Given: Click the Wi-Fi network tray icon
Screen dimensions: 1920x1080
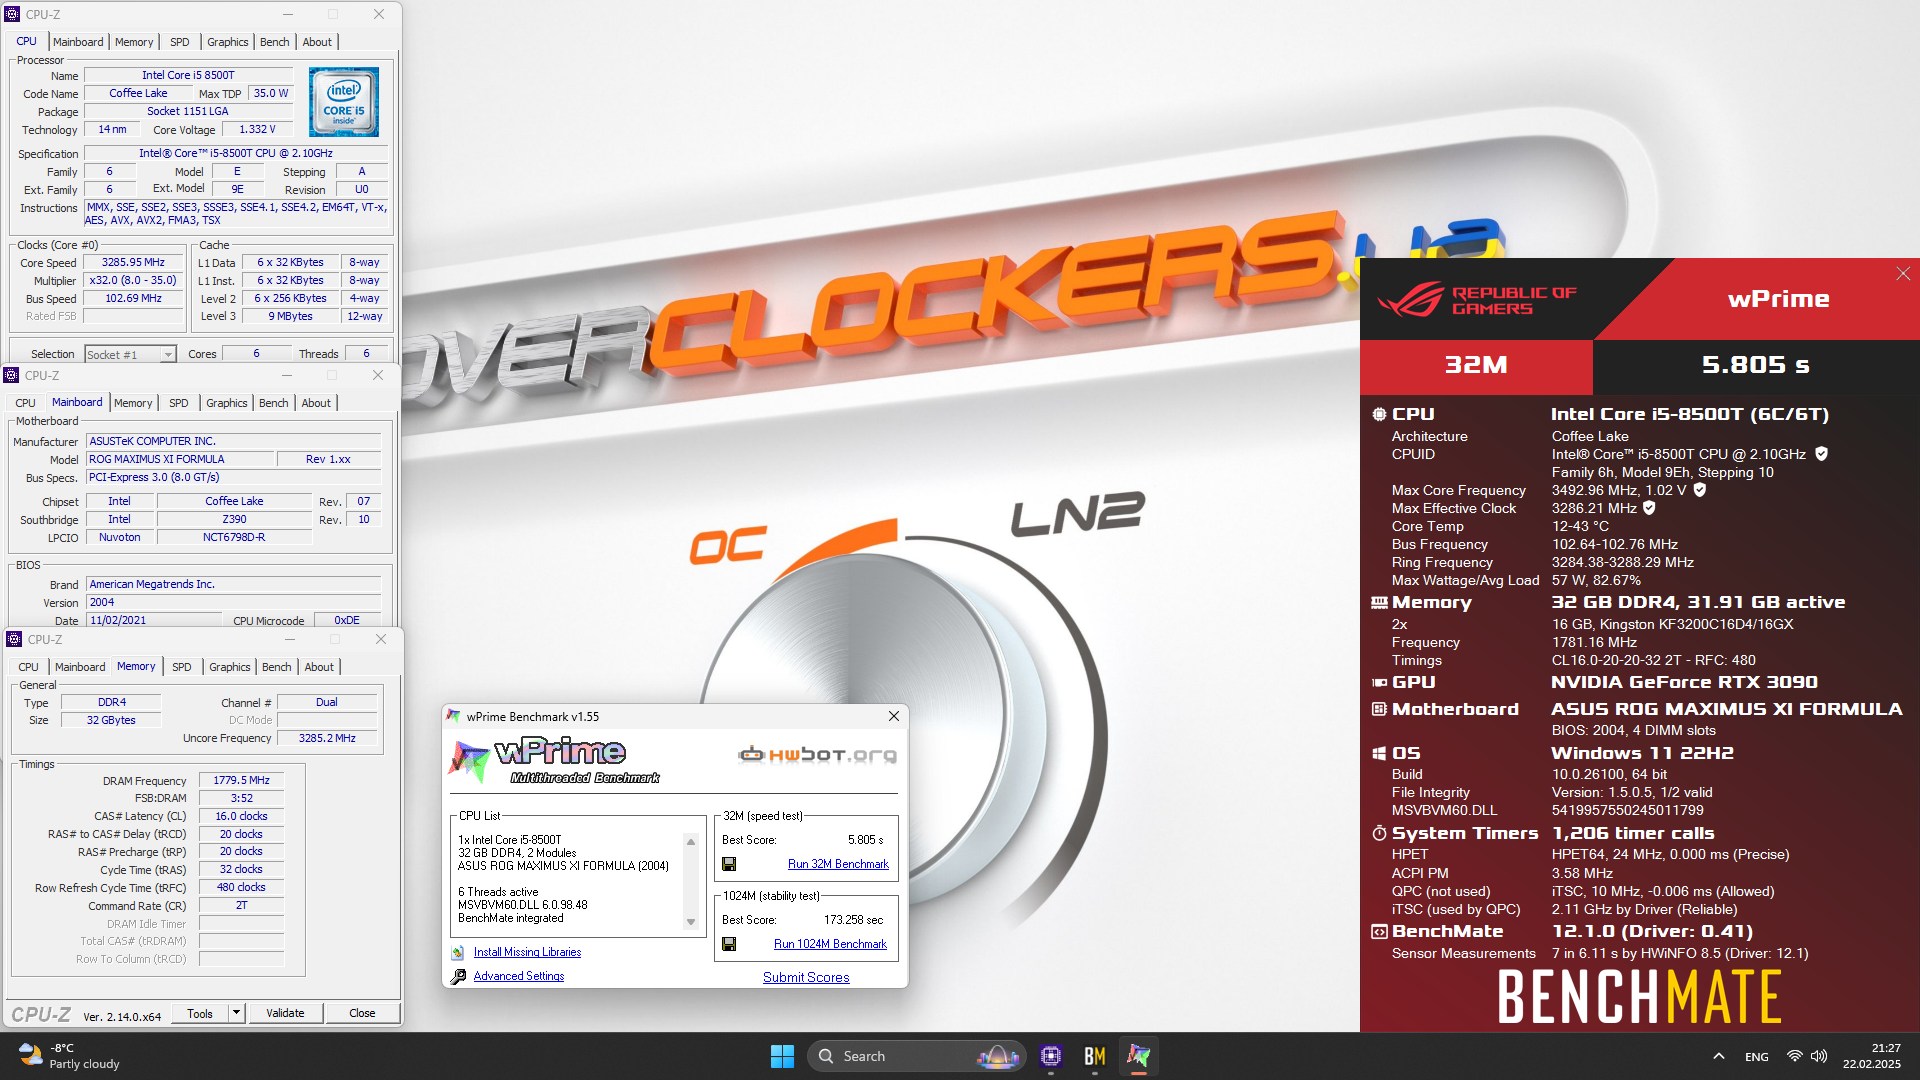Looking at the screenshot, I should 1795,1056.
